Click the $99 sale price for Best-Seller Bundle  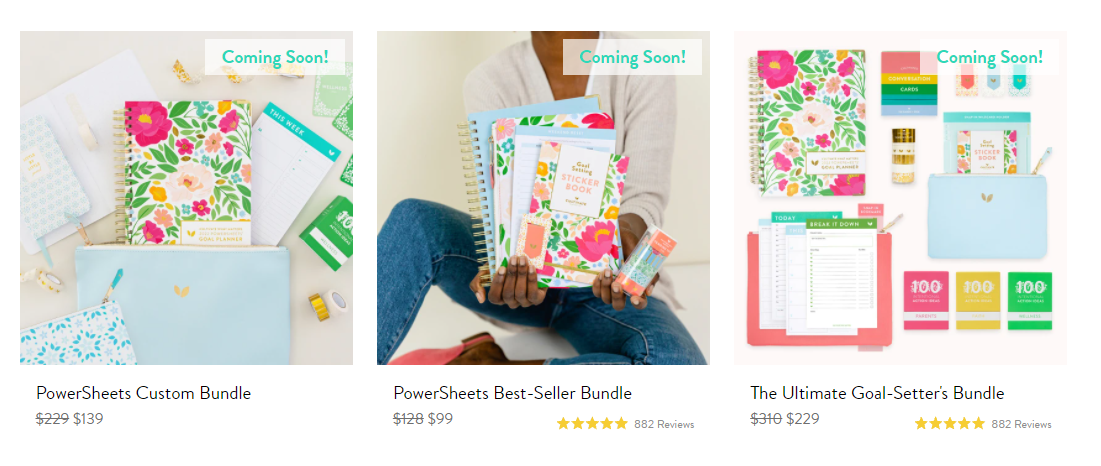(x=440, y=419)
